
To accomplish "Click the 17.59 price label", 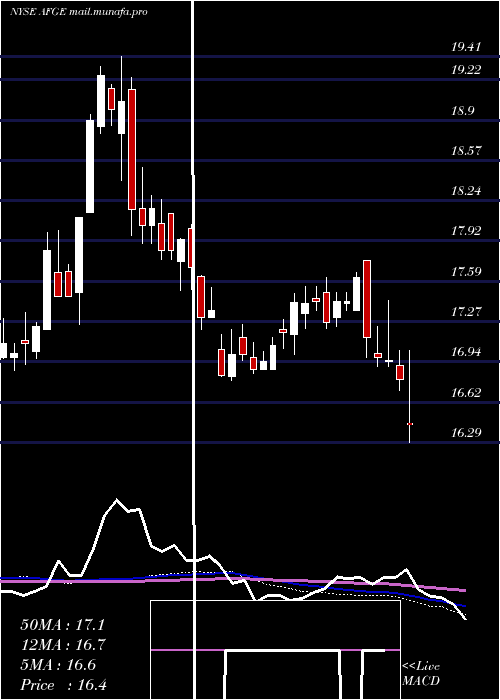I will coord(466,271).
